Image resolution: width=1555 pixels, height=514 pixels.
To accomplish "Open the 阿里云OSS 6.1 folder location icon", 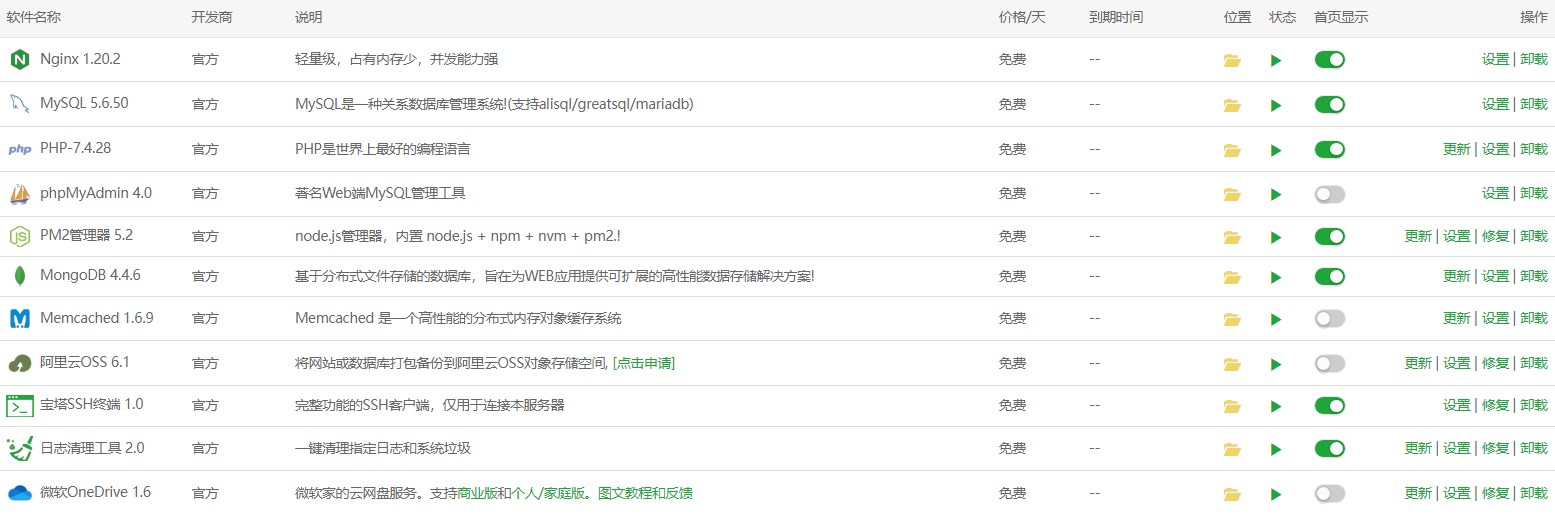I will point(1231,364).
